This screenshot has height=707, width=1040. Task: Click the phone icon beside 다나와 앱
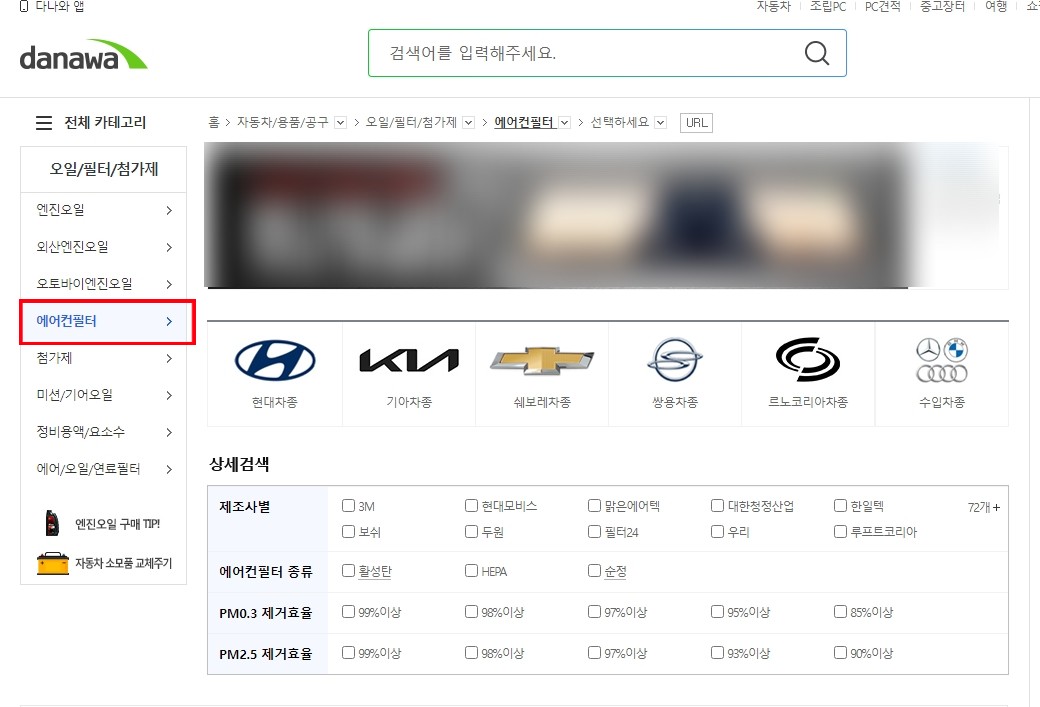point(25,6)
